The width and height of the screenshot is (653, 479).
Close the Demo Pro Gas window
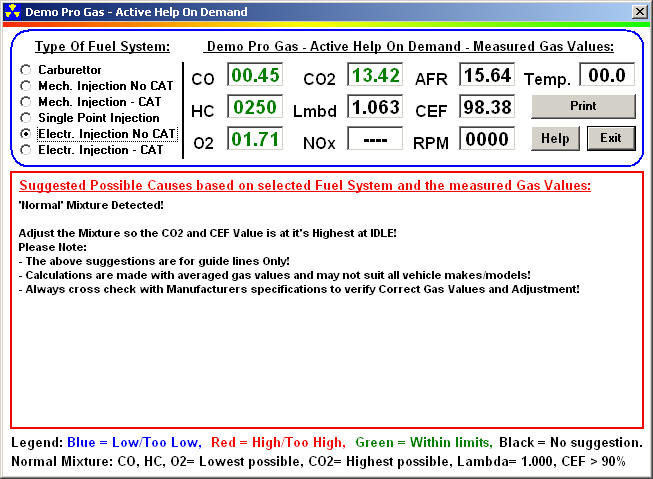[x=639, y=10]
